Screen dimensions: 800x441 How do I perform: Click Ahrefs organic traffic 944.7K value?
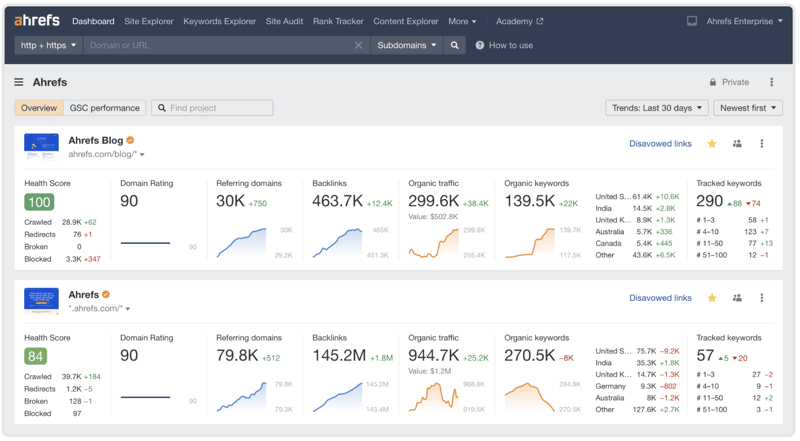[434, 355]
